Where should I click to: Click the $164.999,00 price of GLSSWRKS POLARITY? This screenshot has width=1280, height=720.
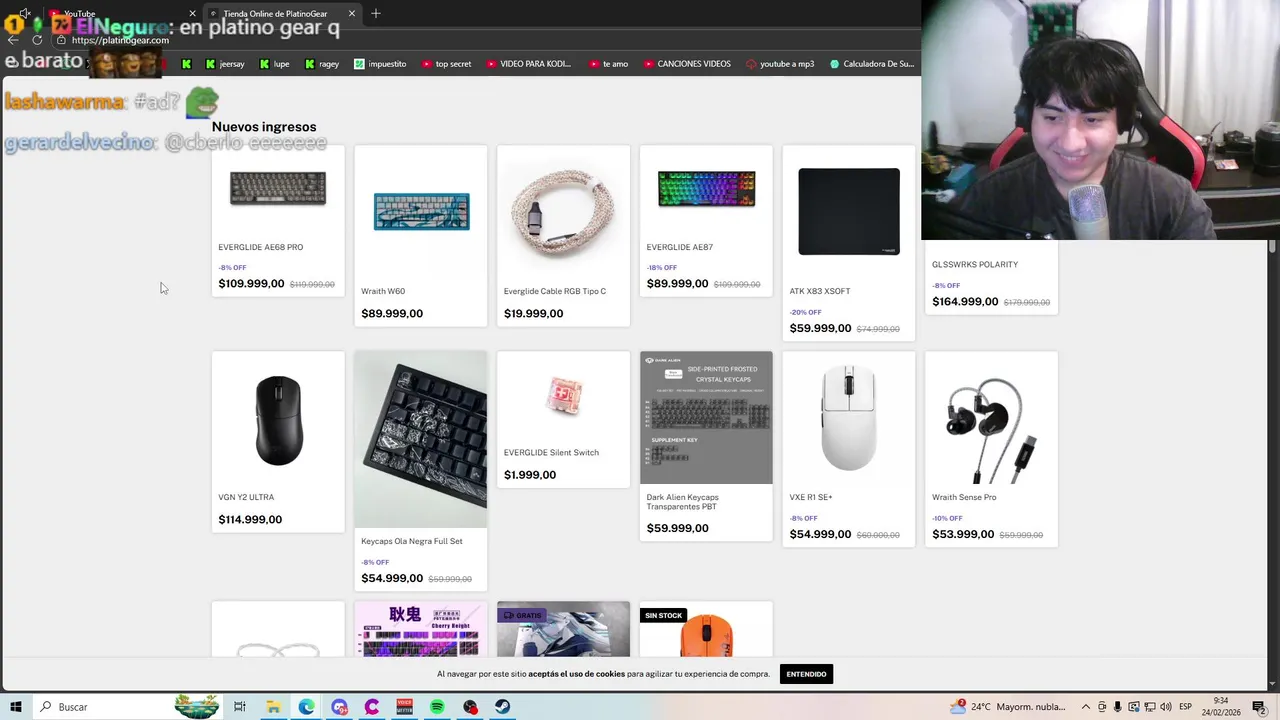pyautogui.click(x=965, y=302)
